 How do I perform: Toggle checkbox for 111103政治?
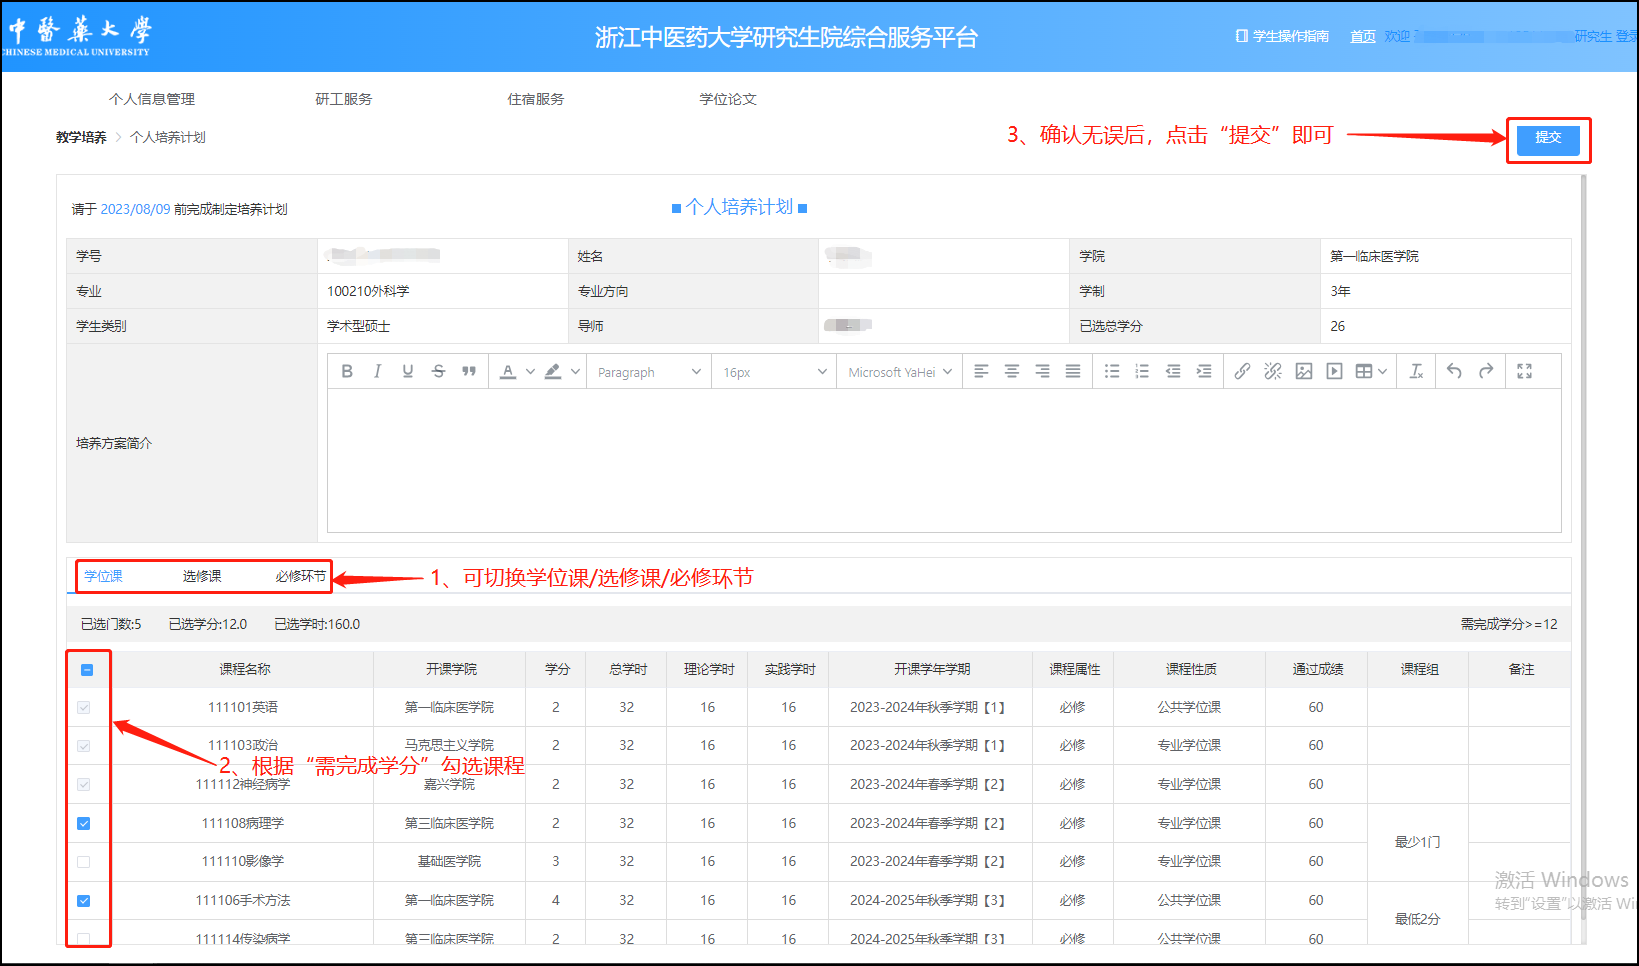coord(84,746)
